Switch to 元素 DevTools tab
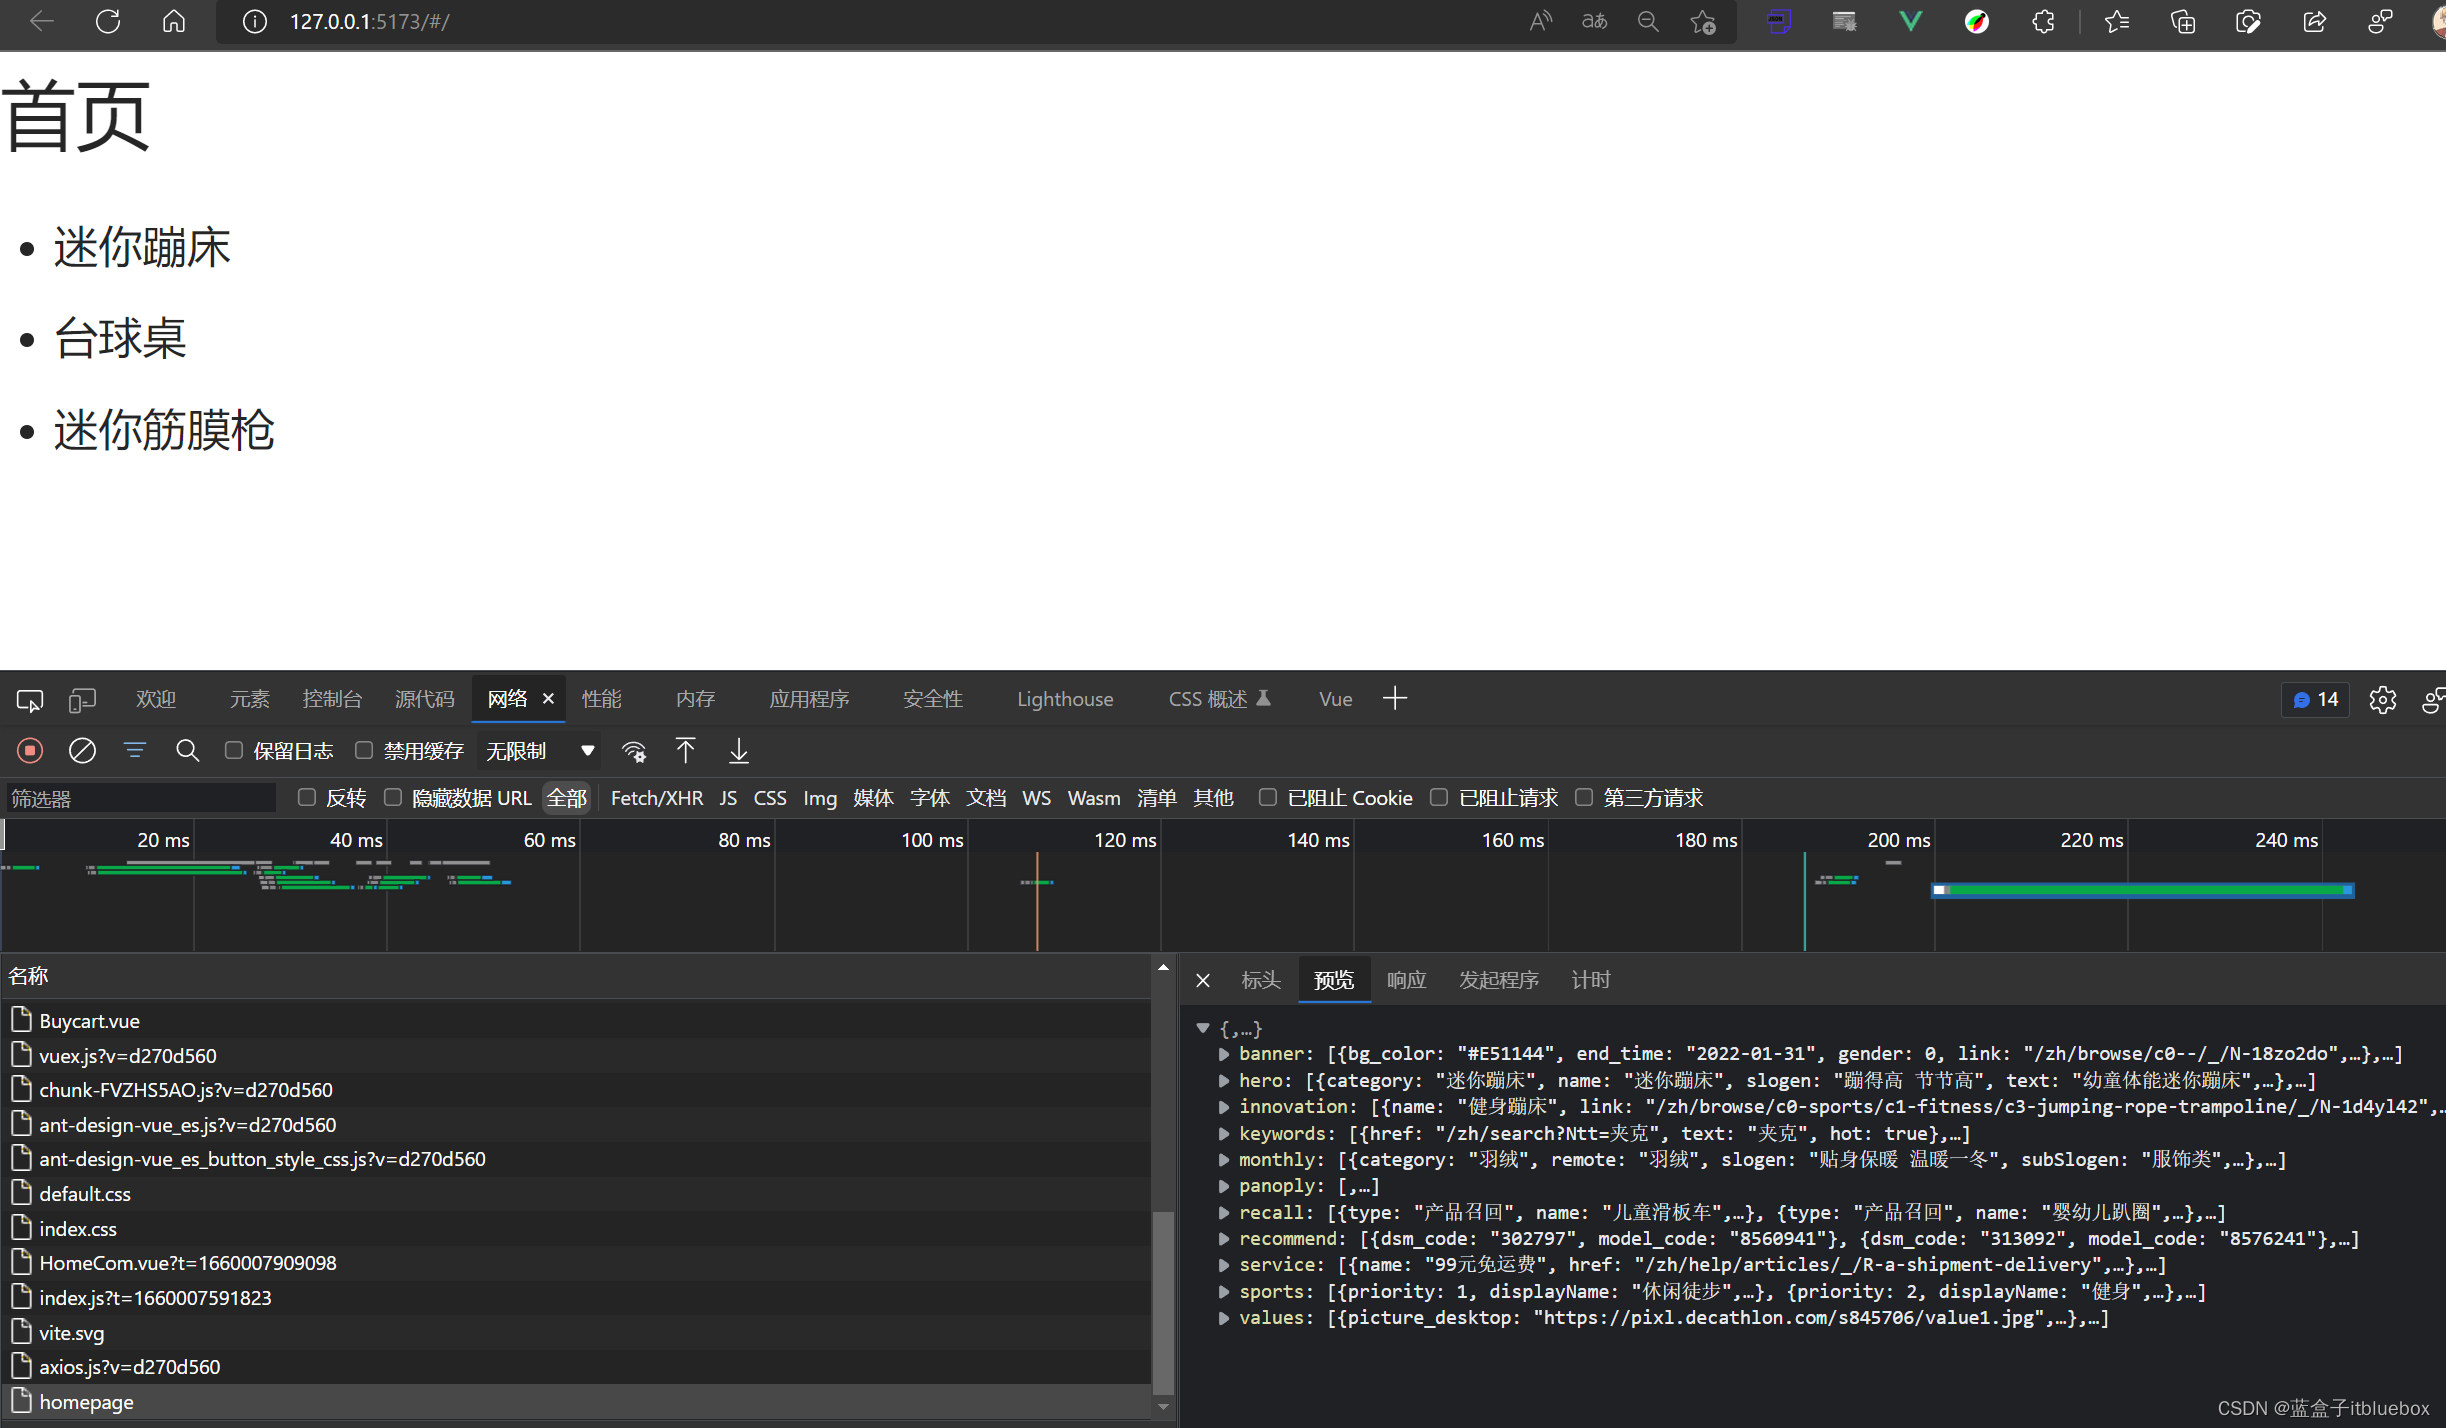The width and height of the screenshot is (2446, 1428). coord(249,699)
